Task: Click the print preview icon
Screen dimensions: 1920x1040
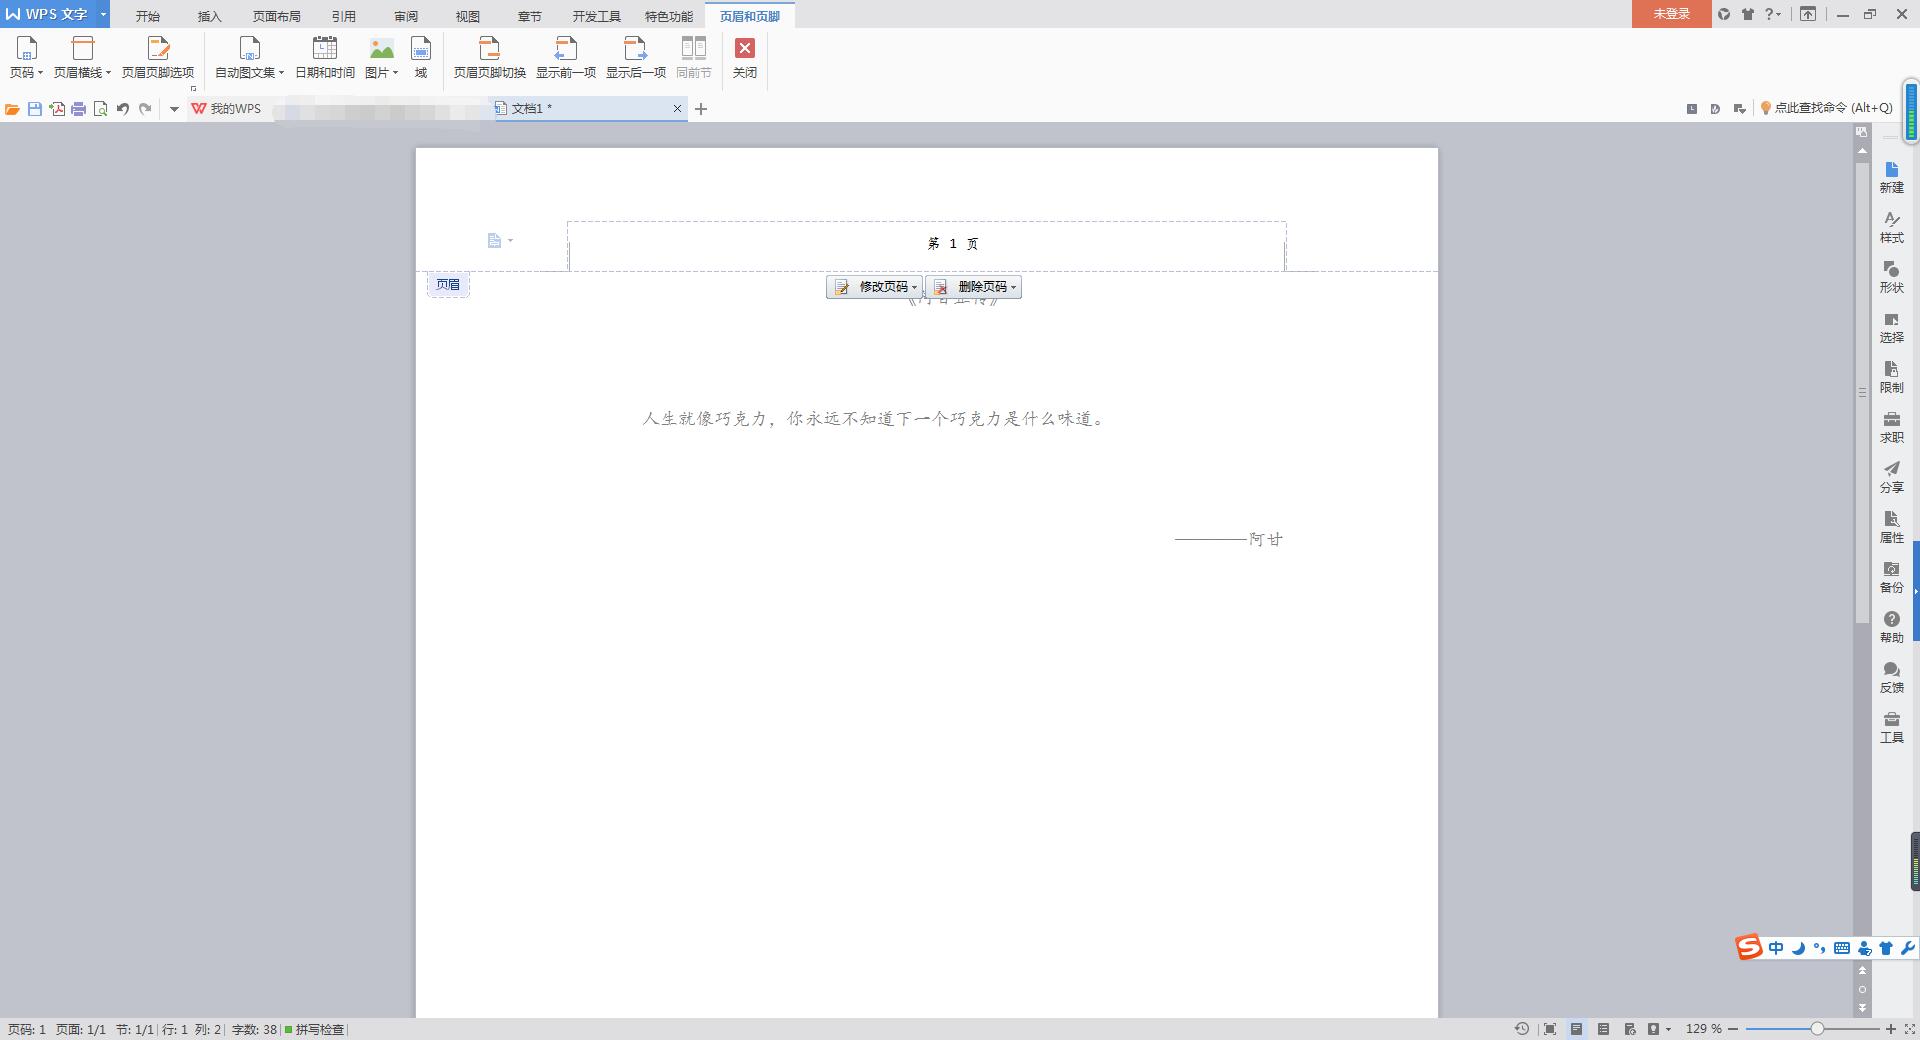Action: coord(101,109)
